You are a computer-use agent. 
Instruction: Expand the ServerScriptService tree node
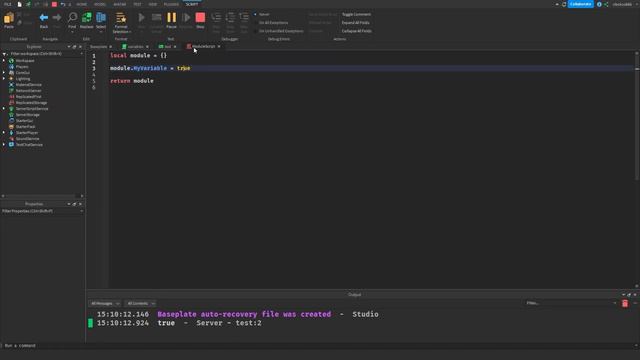4,109
